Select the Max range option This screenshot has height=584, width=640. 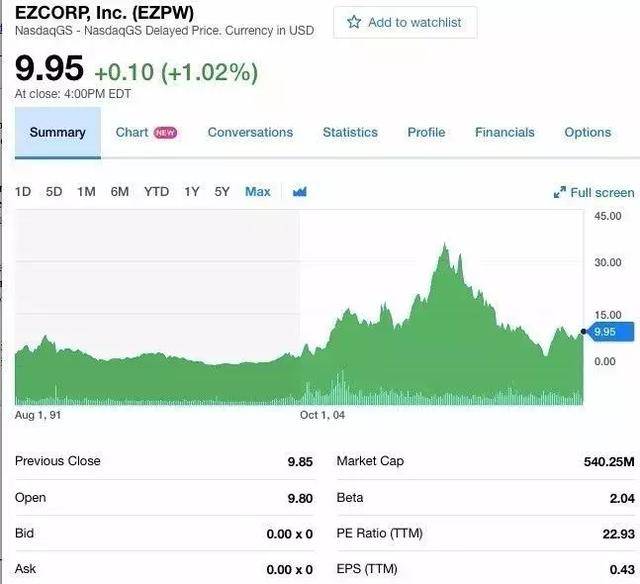tap(258, 191)
